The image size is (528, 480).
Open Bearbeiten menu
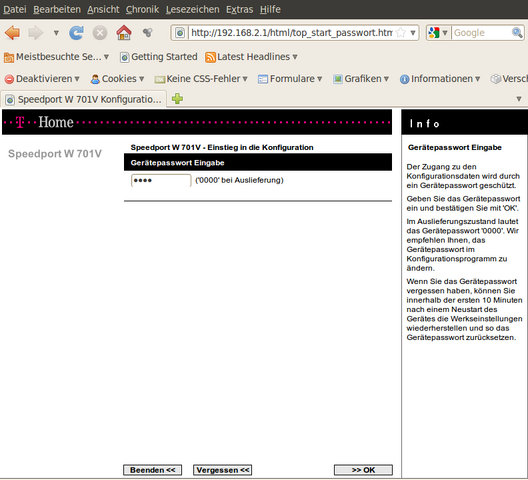point(57,9)
